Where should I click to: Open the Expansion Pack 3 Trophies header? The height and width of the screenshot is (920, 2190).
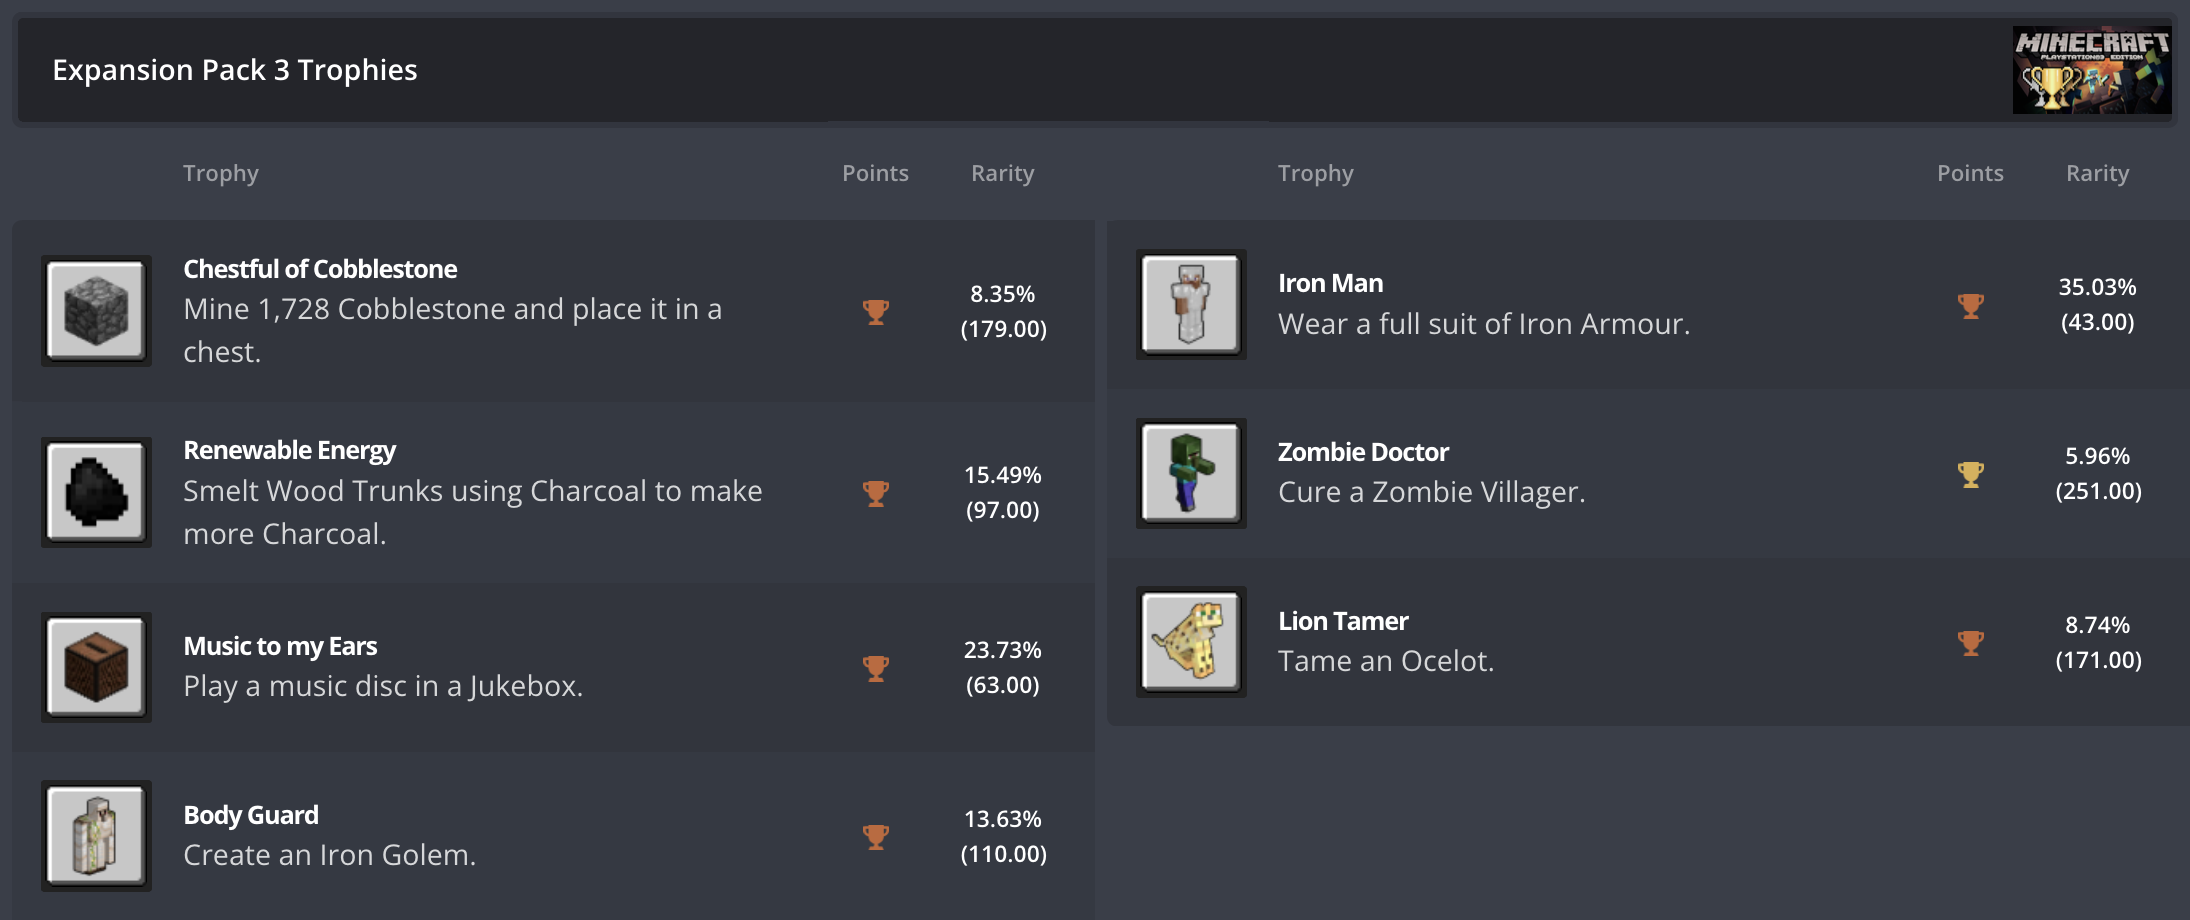point(234,70)
